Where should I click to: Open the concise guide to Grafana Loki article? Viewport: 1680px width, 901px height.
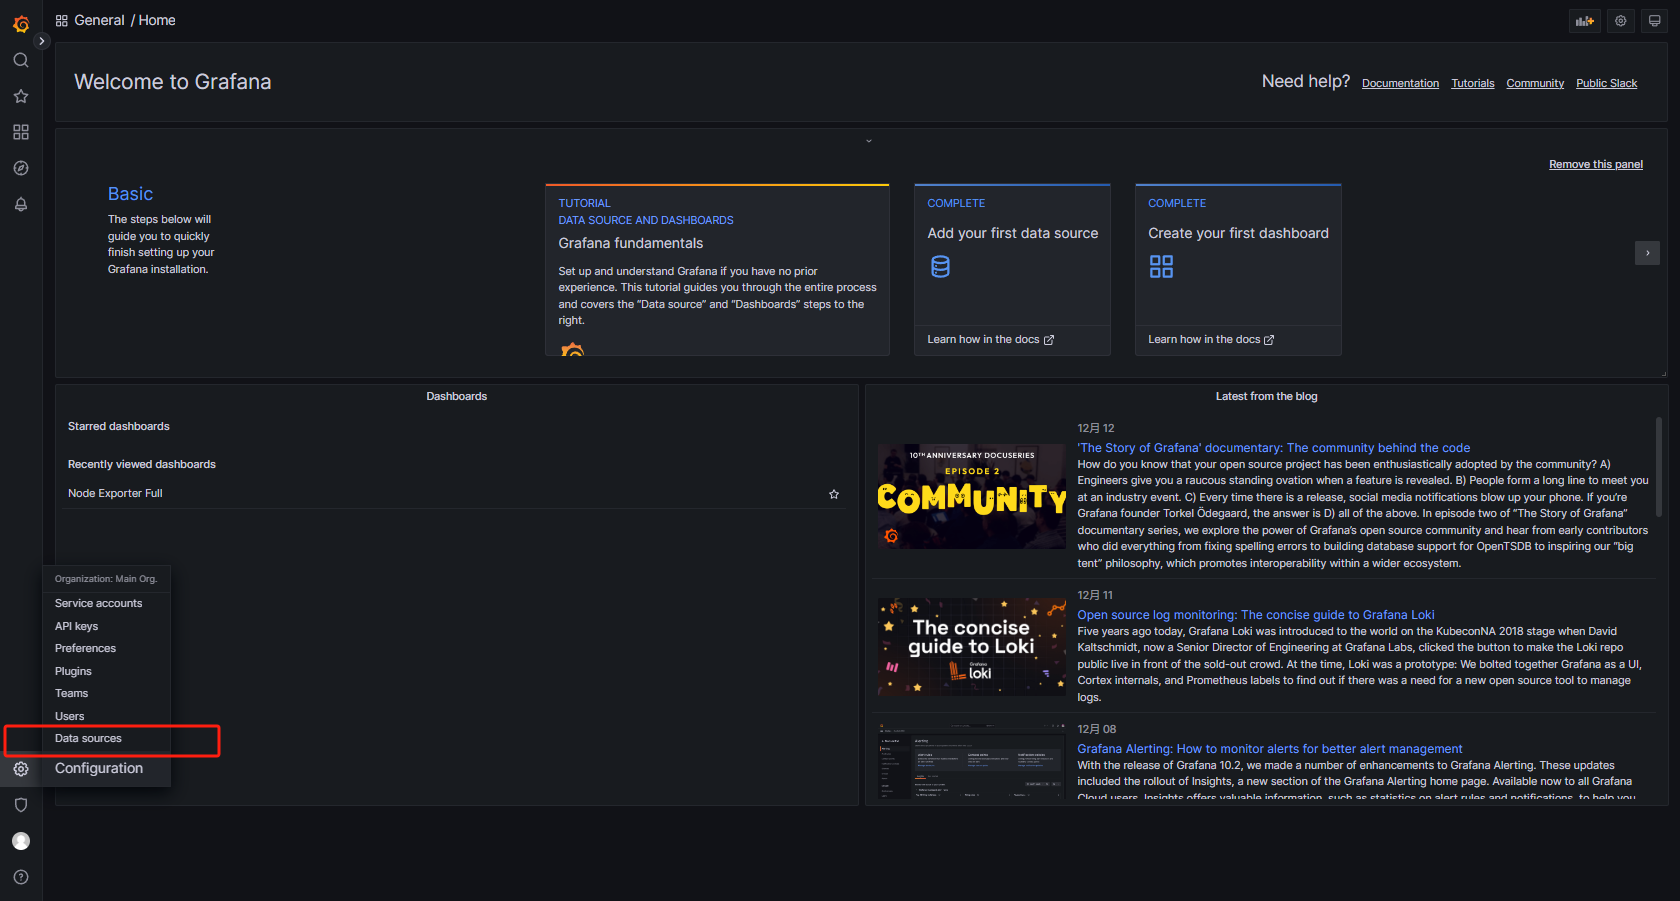click(x=1256, y=615)
